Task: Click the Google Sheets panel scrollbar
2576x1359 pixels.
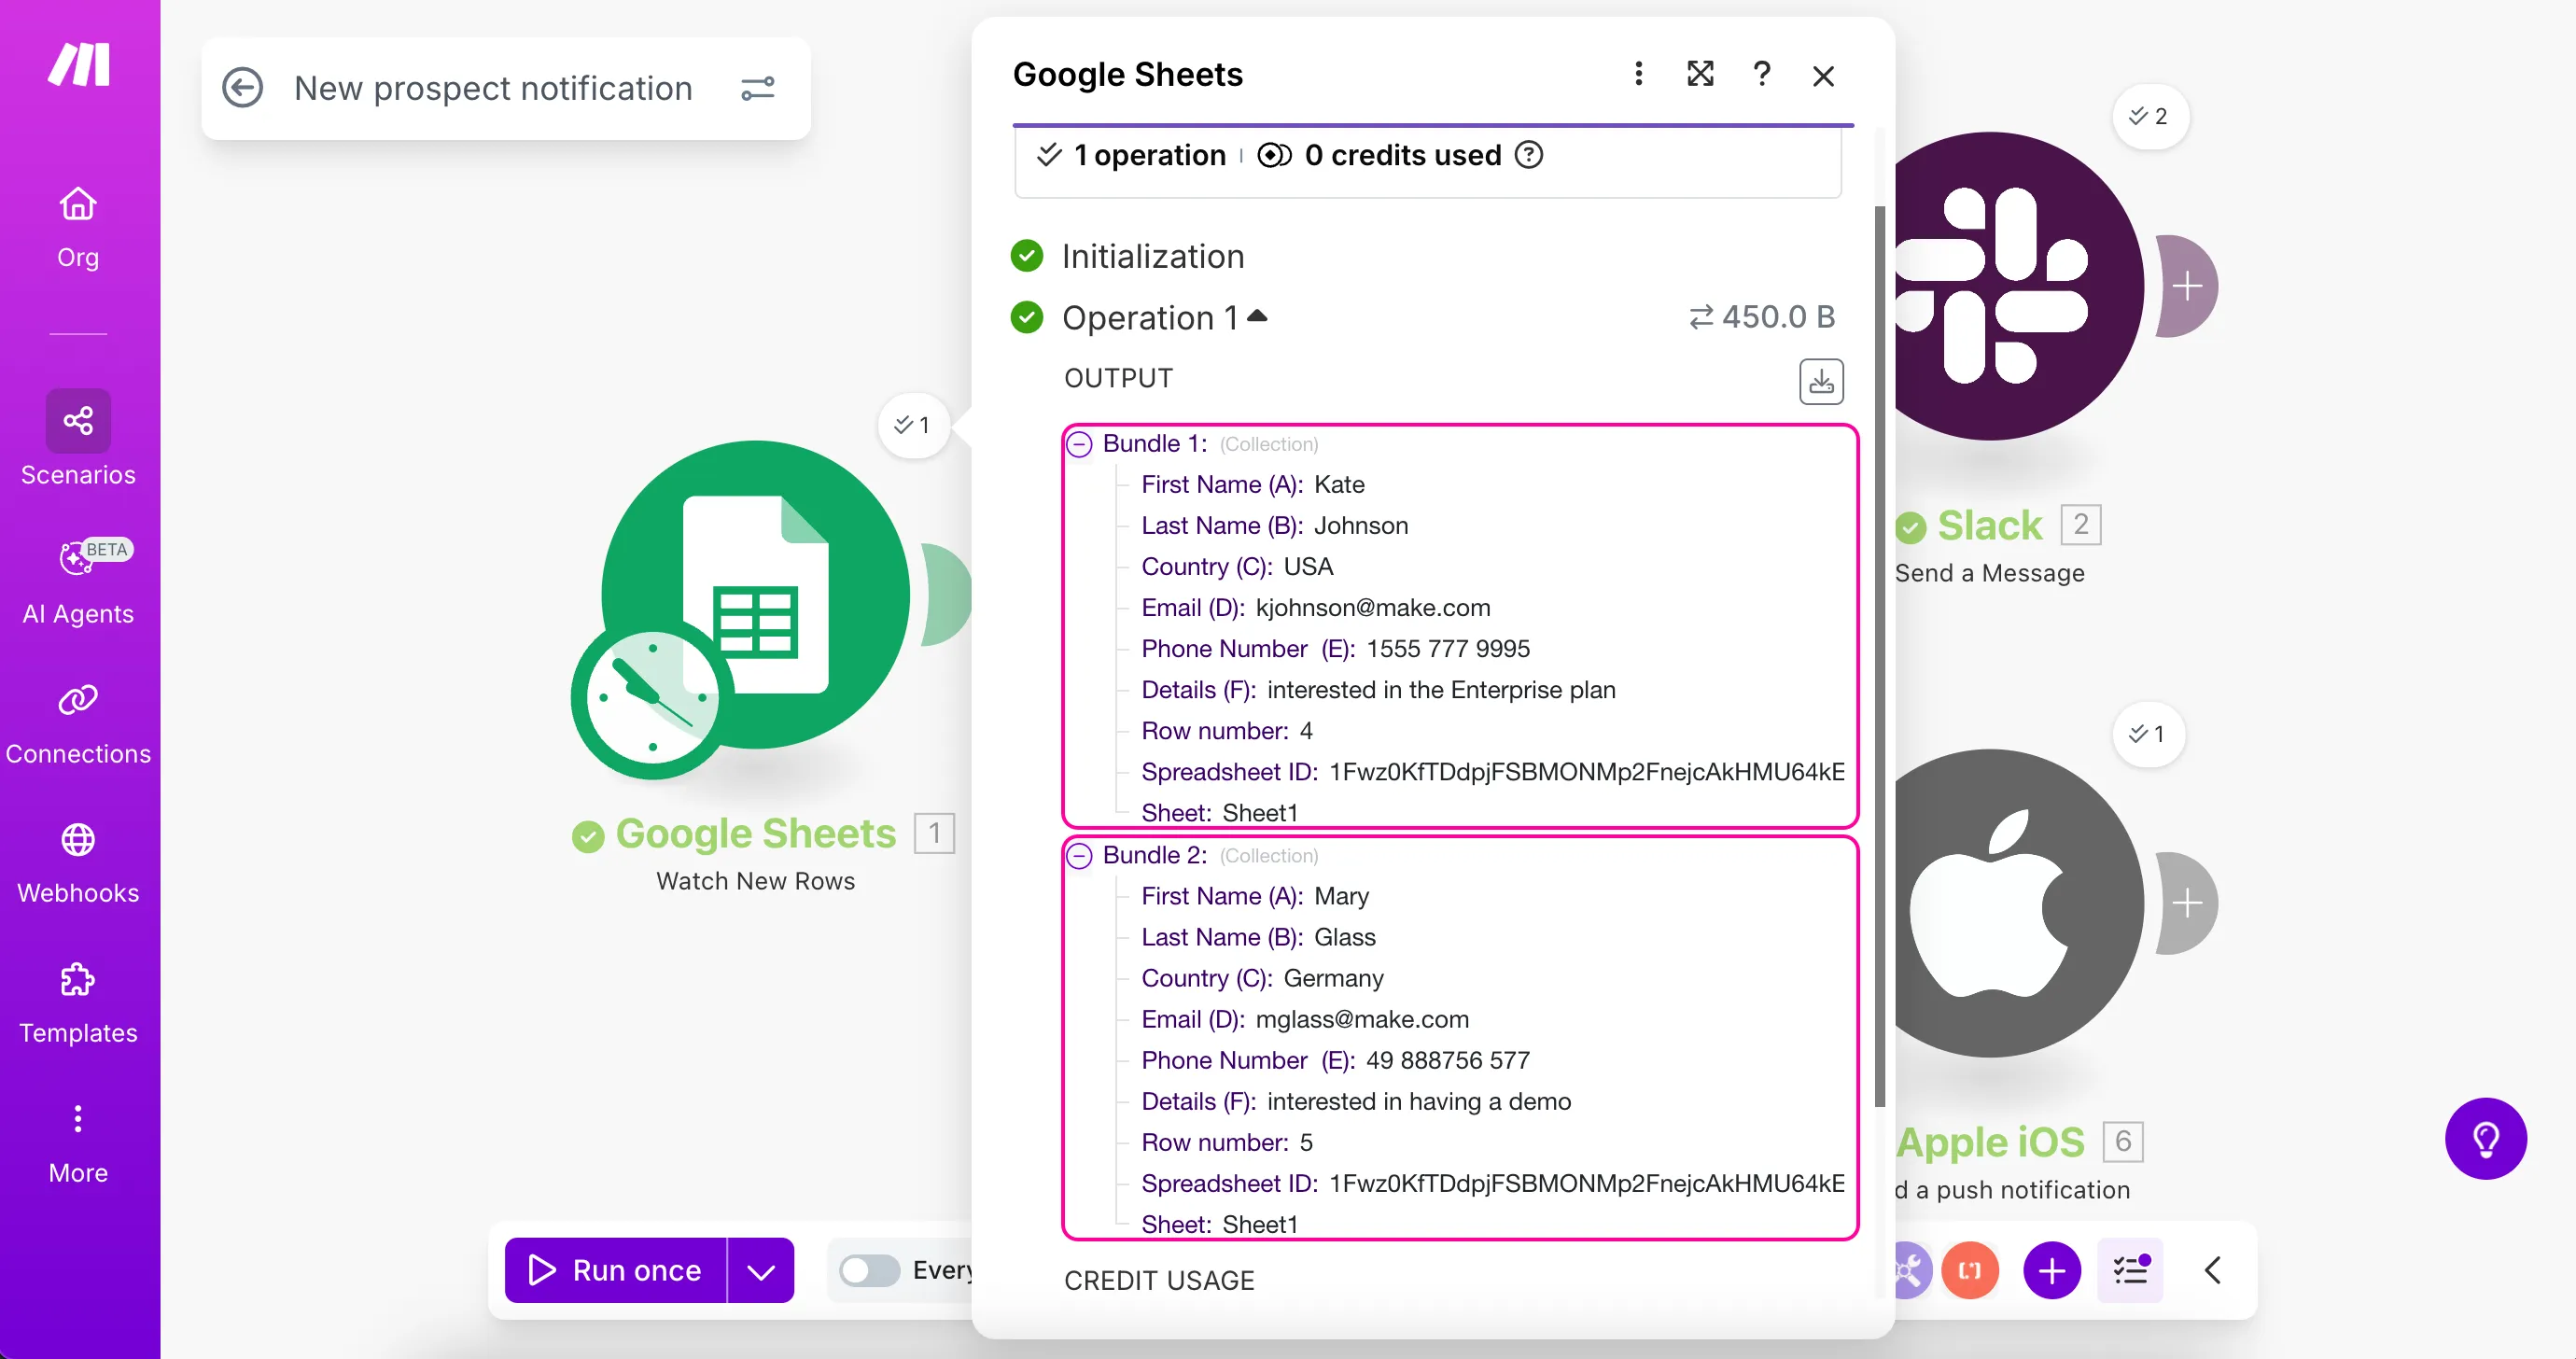Action: click(x=1879, y=656)
